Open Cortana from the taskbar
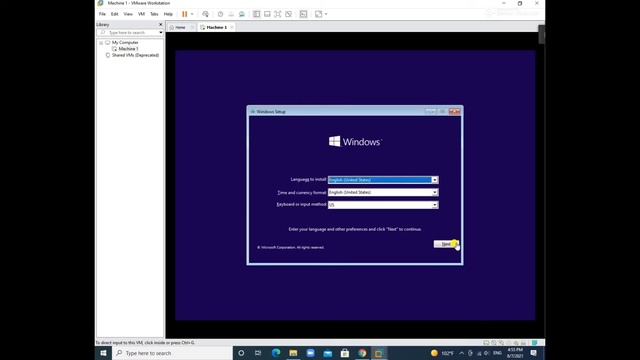Image resolution: width=640 pixels, height=360 pixels. (x=241, y=353)
